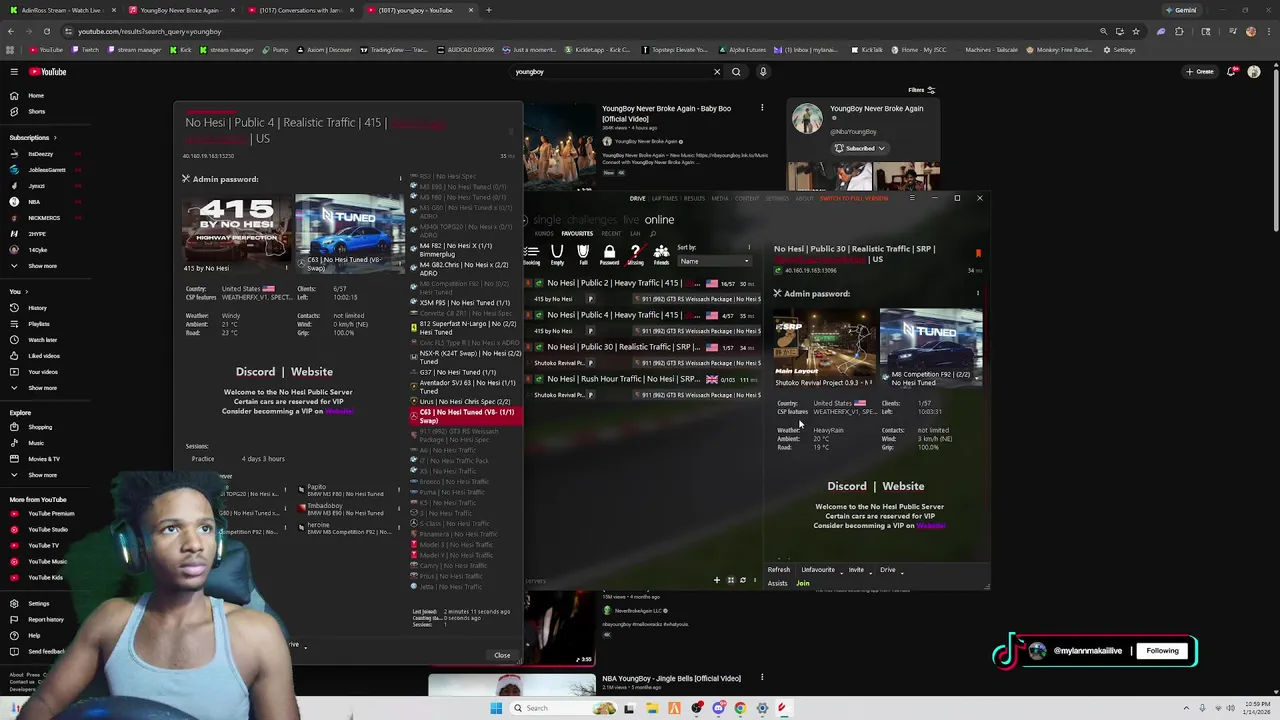Open YouTube Settings in sidebar
Screen dimensions: 1280x720
click(x=38, y=604)
